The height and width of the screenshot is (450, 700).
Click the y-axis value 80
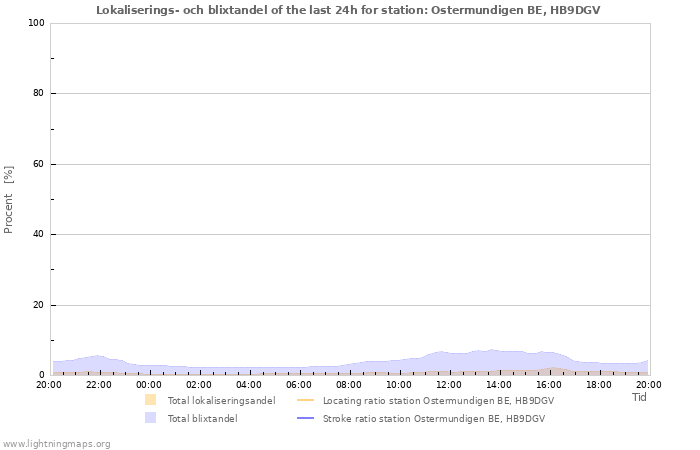(39, 93)
